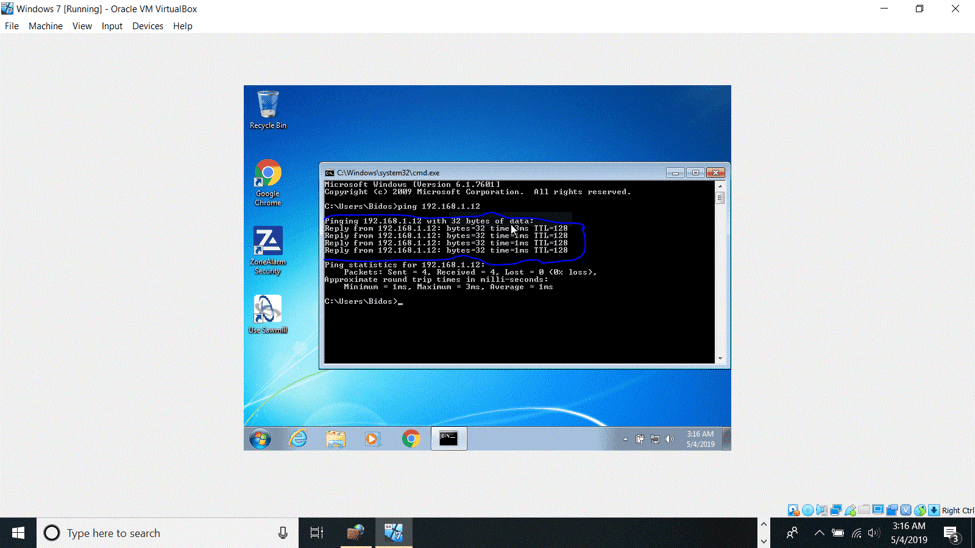Screen dimensions: 975x548
Task: Click VirtualBox mouse integration indicator
Action: pos(920,510)
